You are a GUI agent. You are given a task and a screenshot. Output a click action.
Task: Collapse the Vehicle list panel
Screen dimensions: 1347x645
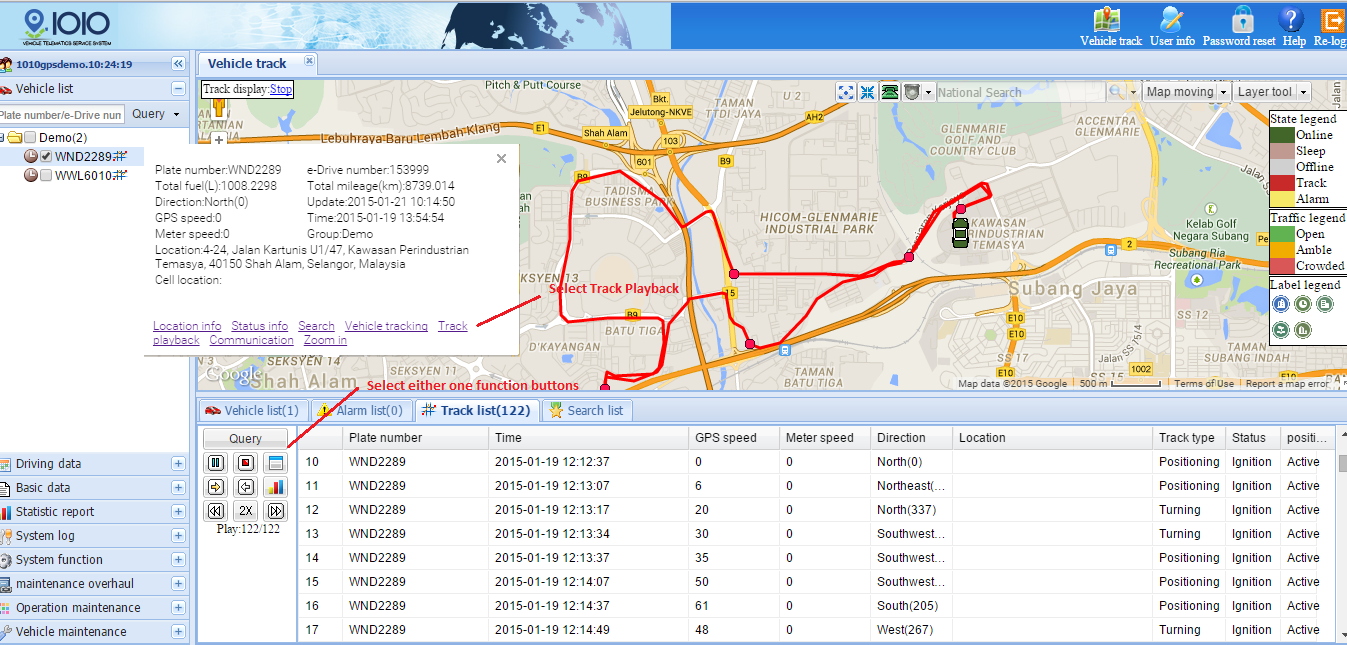click(x=178, y=89)
